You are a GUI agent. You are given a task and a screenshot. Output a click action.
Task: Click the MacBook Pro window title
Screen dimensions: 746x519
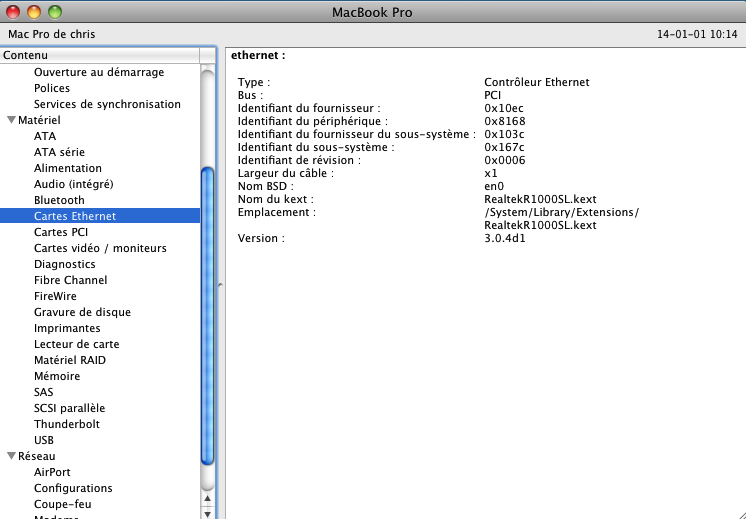pyautogui.click(x=372, y=12)
